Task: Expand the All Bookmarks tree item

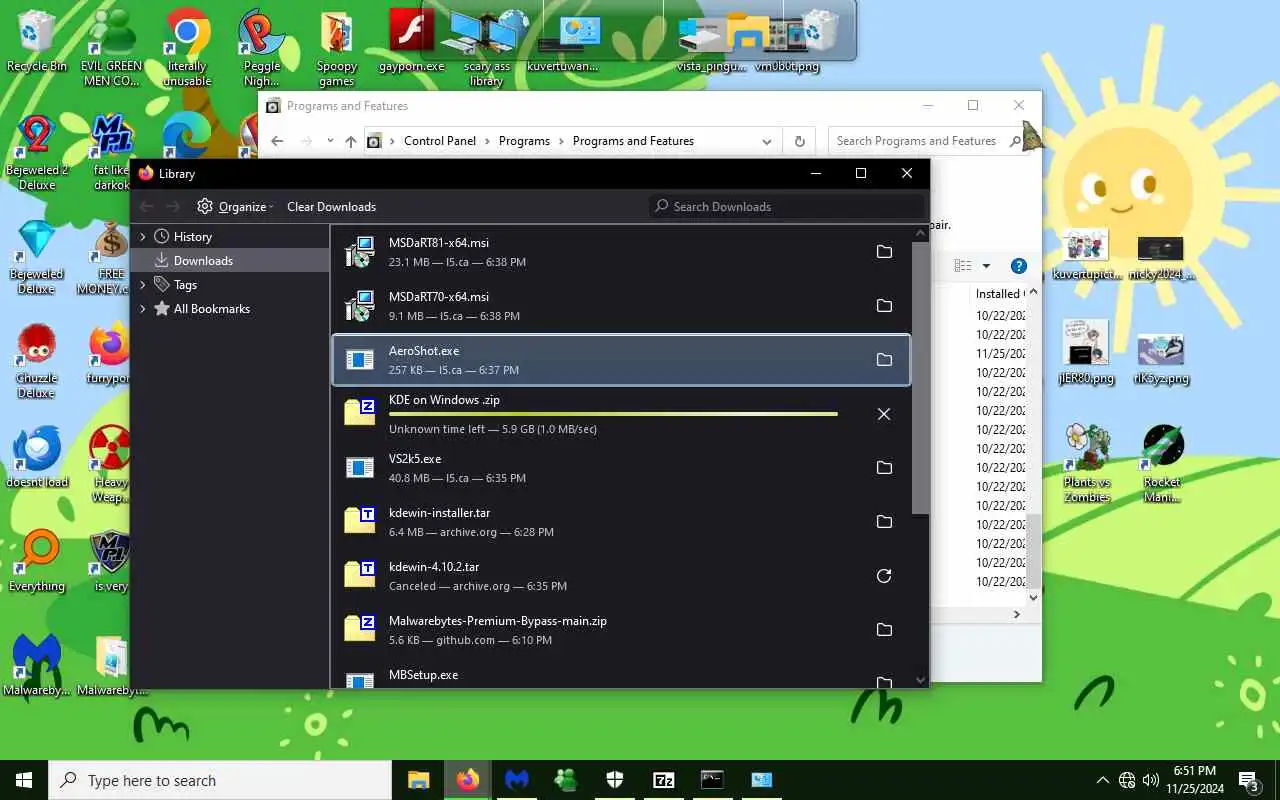Action: click(143, 309)
